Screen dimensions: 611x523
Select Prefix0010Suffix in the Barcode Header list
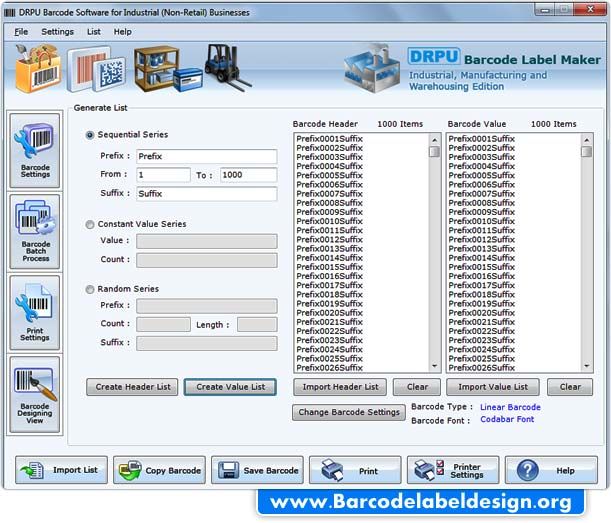(x=329, y=221)
